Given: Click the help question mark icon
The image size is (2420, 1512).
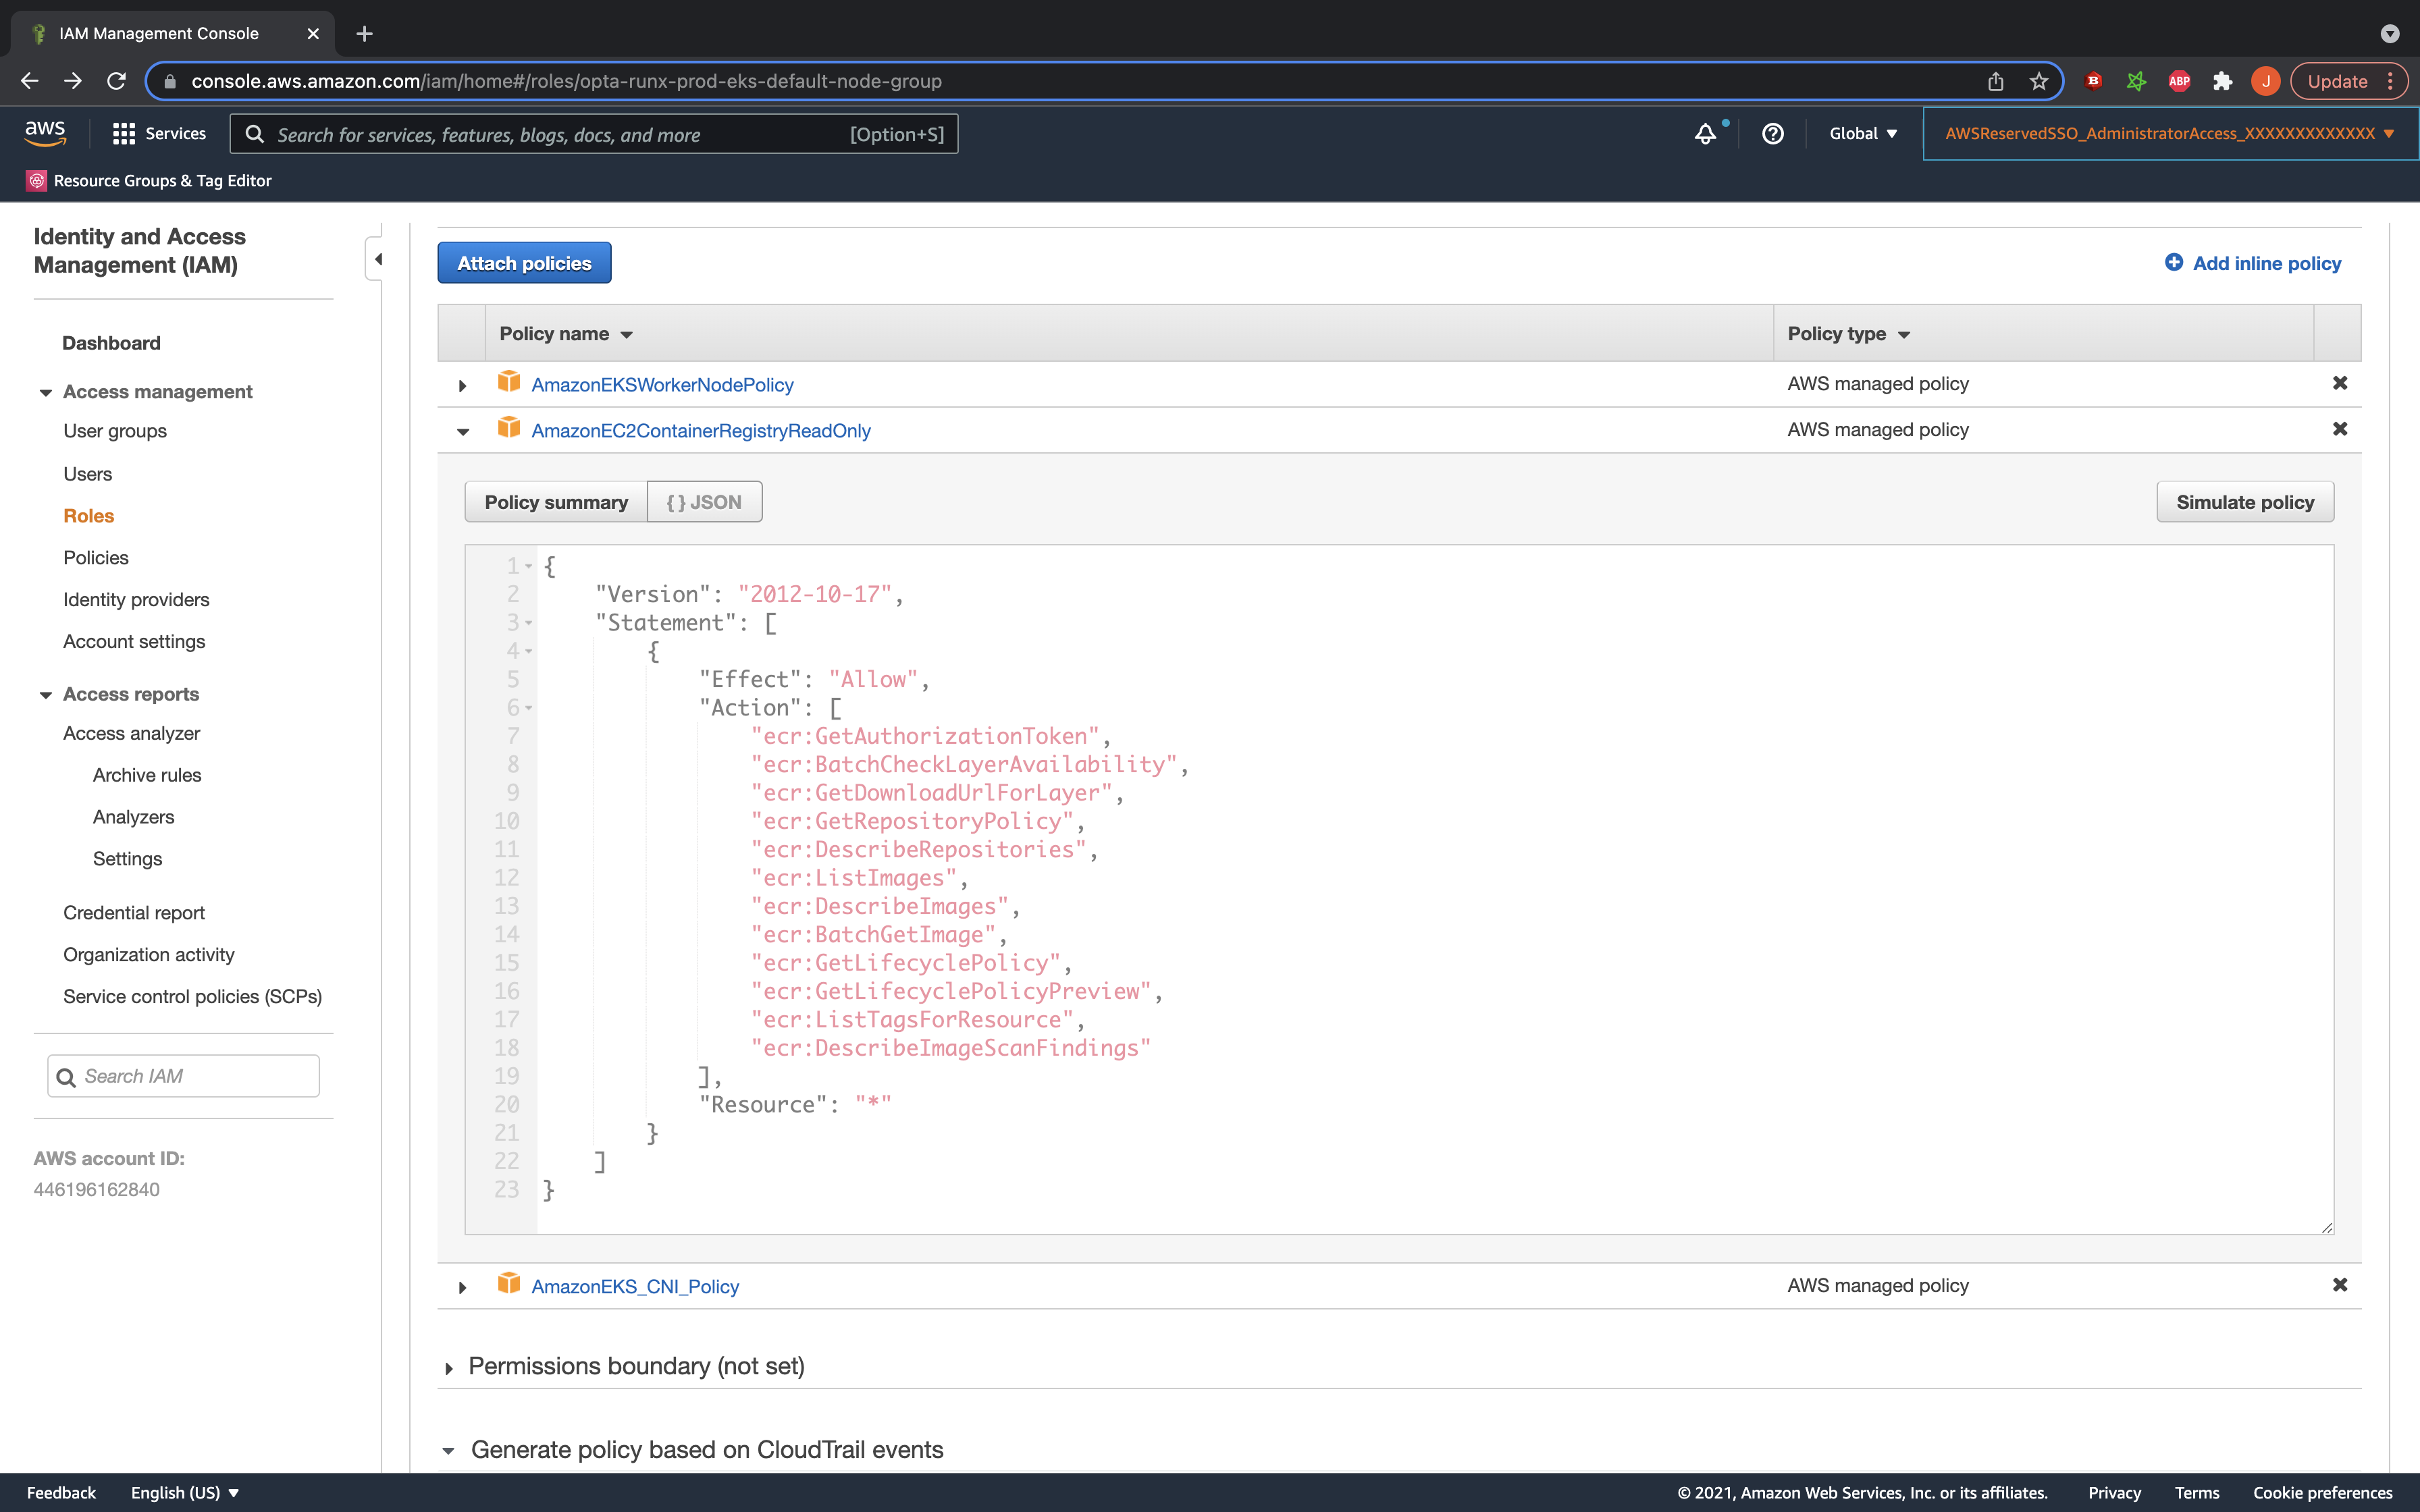Looking at the screenshot, I should 1772,134.
